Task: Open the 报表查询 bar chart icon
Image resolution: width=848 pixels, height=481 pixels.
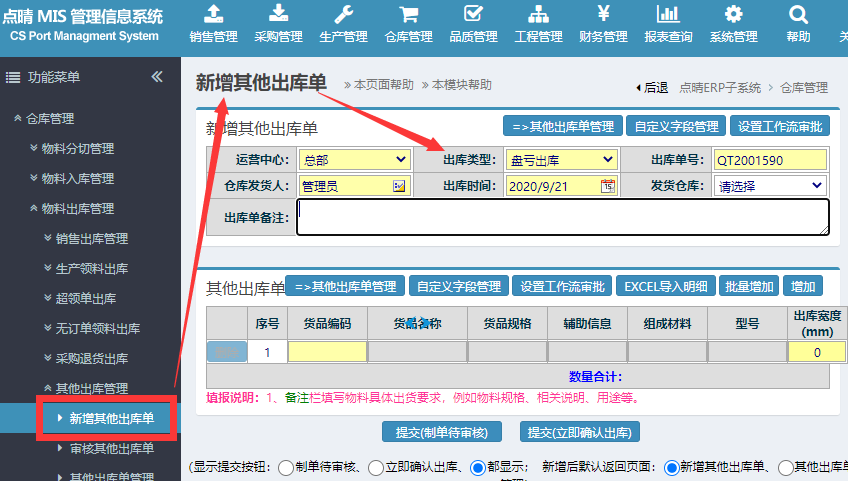Action: point(668,14)
